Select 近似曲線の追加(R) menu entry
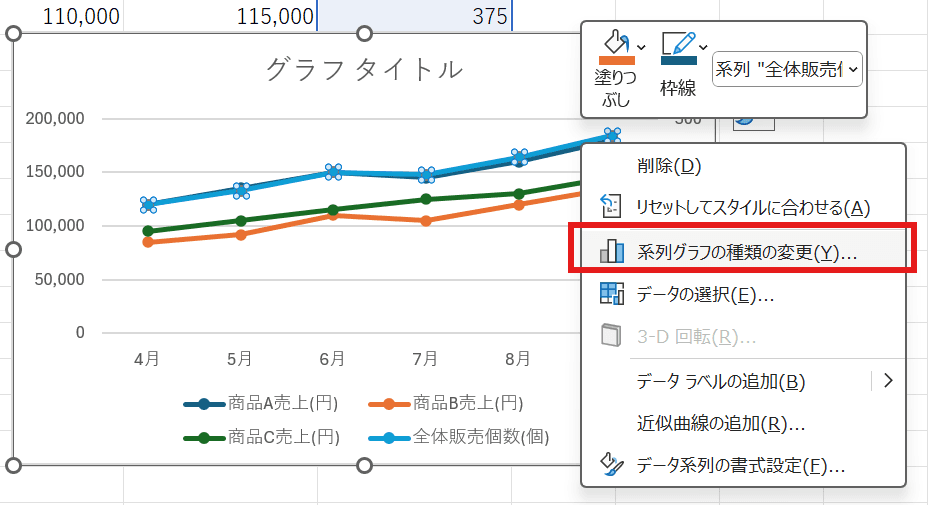Viewport: 928px width, 505px height. (x=720, y=423)
